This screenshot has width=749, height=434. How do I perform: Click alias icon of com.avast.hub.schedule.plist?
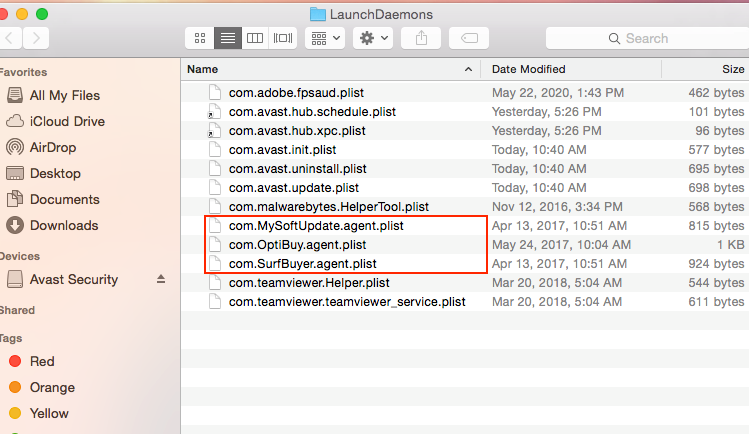tap(214, 111)
